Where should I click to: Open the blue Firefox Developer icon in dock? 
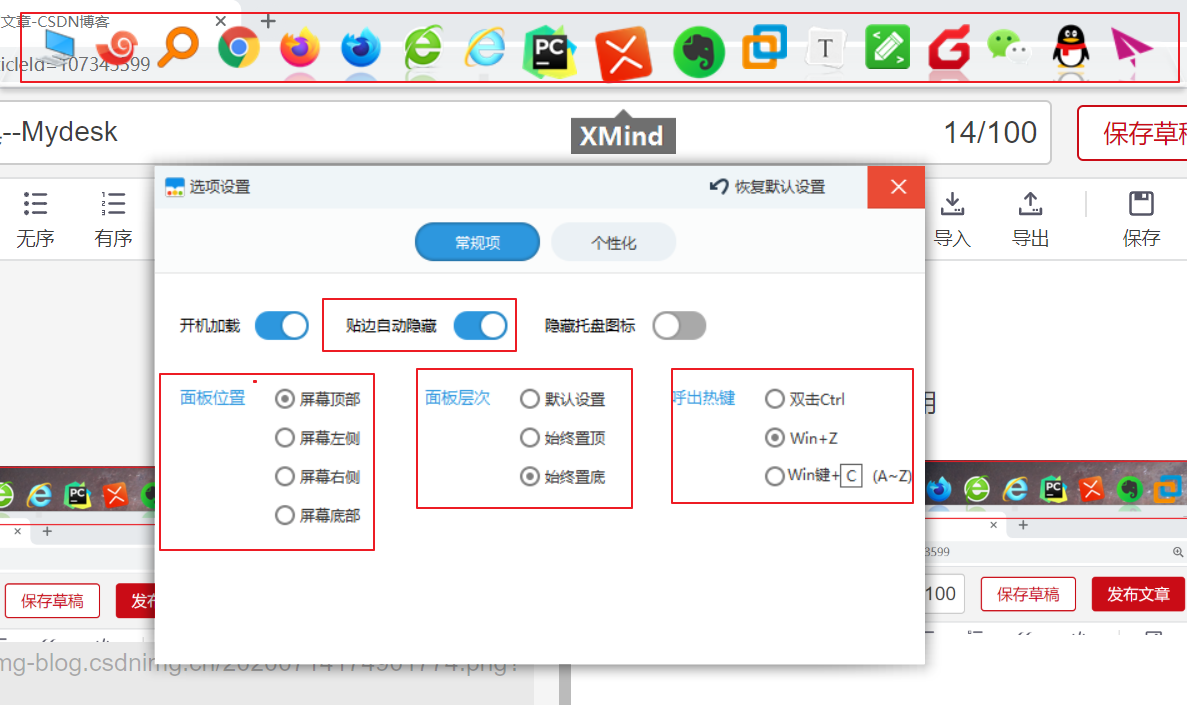[360, 48]
